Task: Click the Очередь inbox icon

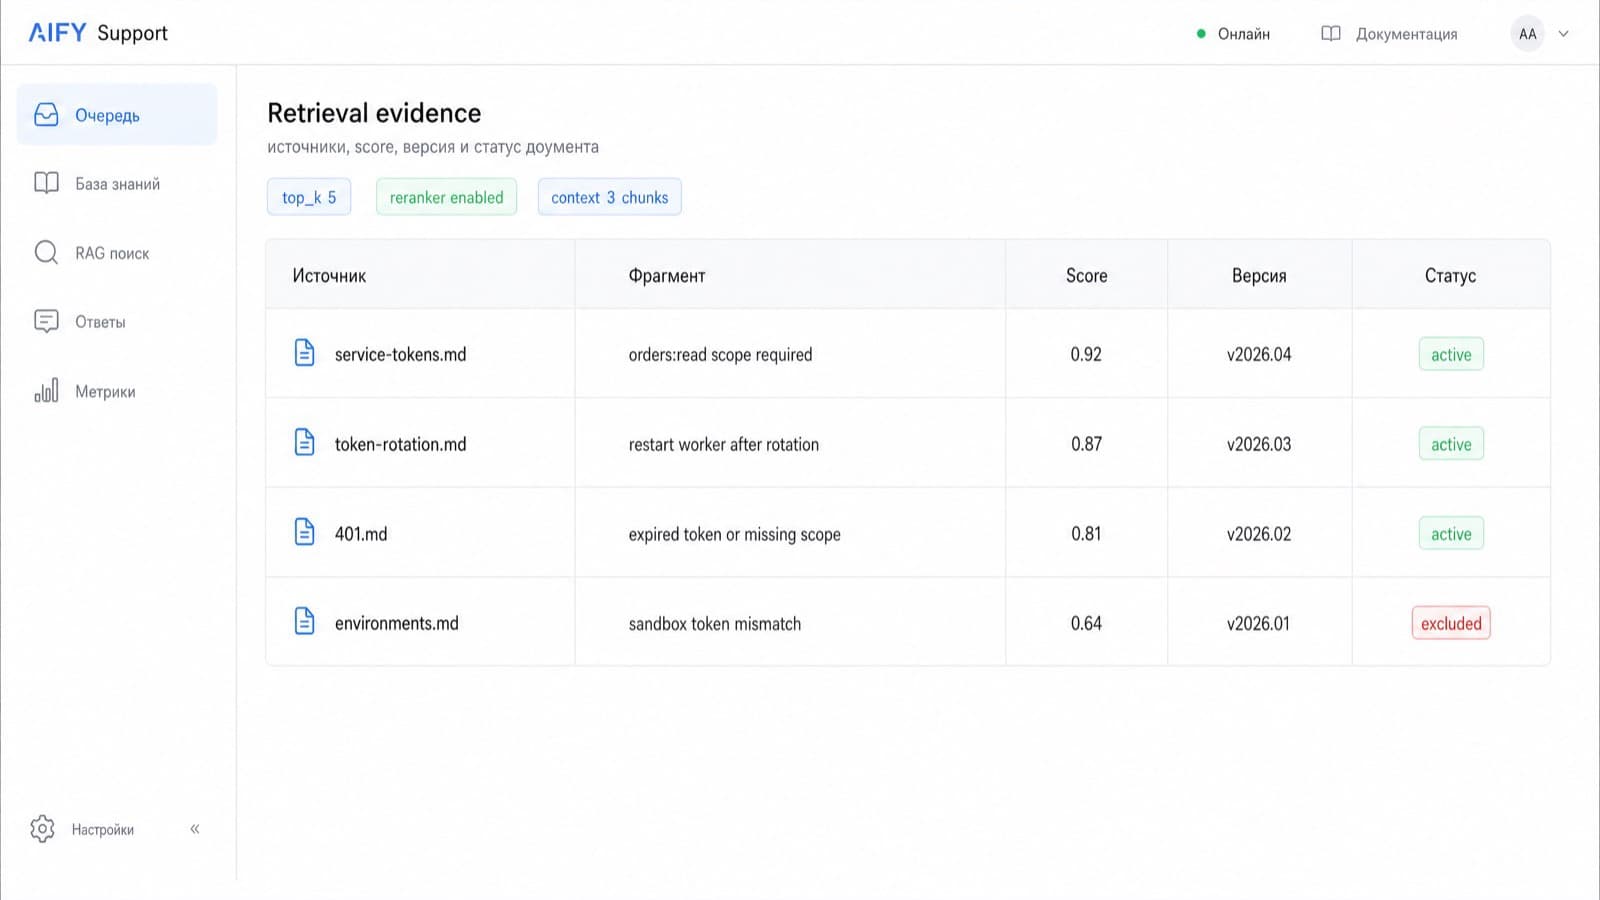Action: click(x=46, y=115)
